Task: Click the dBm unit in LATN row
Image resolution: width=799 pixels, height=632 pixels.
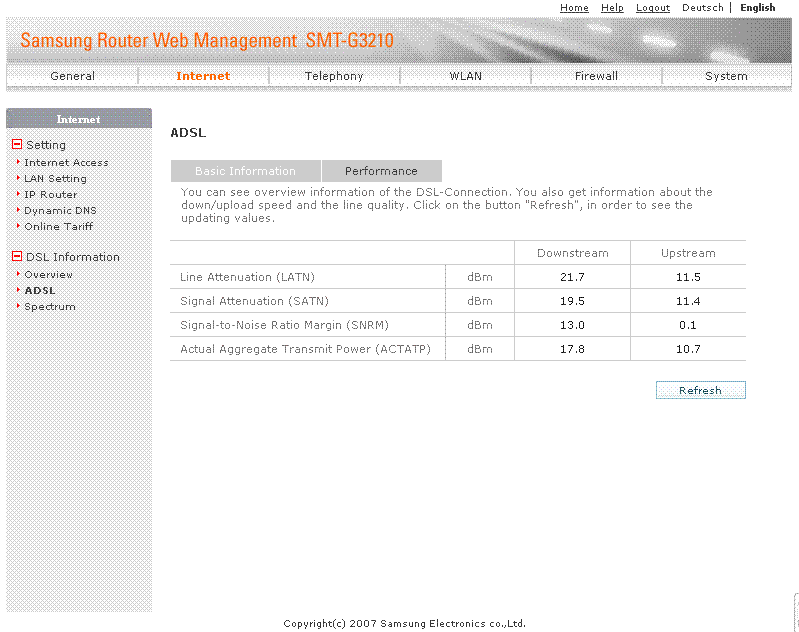Action: (x=480, y=277)
